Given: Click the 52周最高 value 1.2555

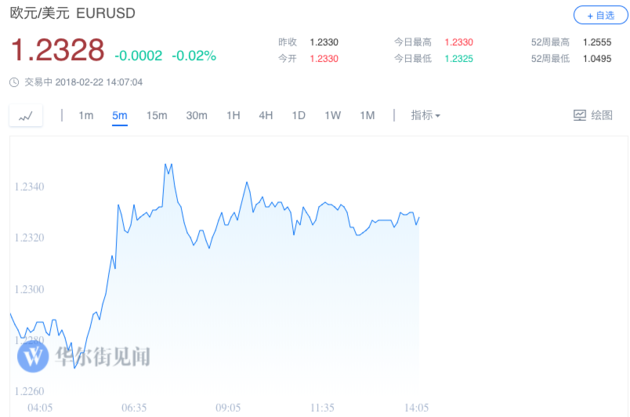Looking at the screenshot, I should [x=597, y=42].
